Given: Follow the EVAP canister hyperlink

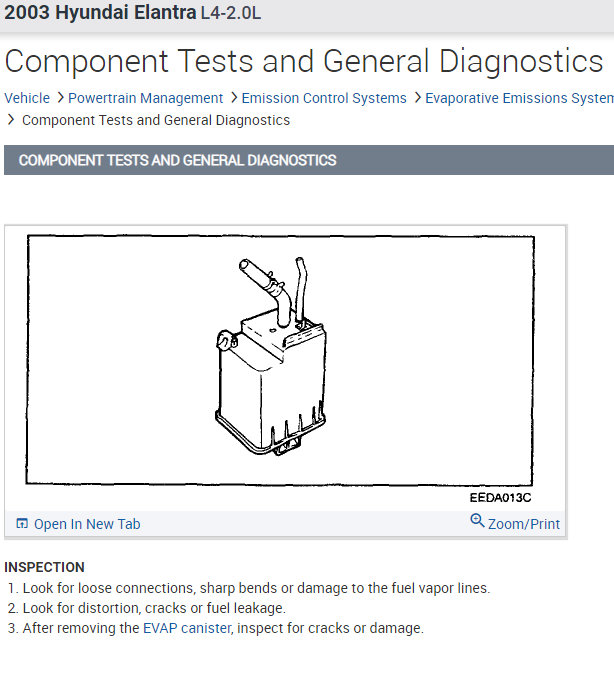Looking at the screenshot, I should [x=187, y=628].
